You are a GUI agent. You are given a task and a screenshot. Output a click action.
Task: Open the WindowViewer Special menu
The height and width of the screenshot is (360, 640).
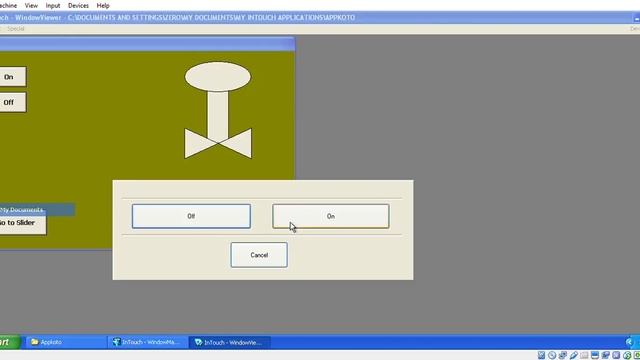[16, 29]
